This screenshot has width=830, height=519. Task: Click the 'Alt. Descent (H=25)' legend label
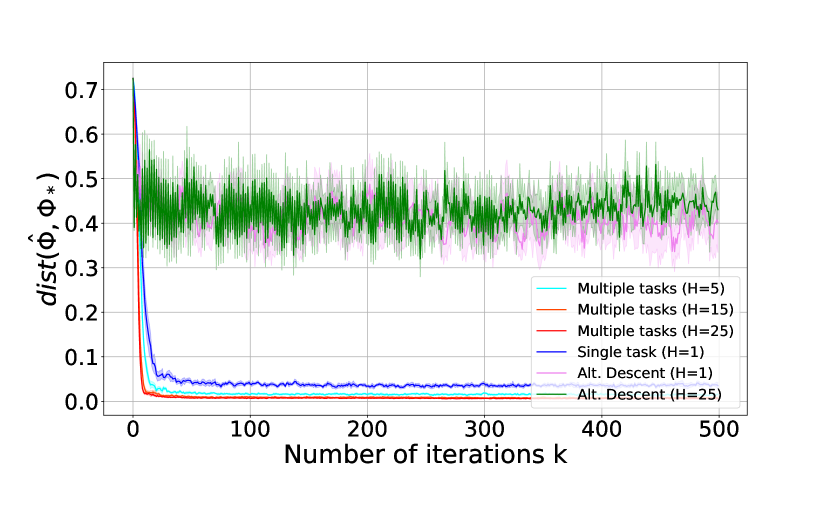click(649, 395)
